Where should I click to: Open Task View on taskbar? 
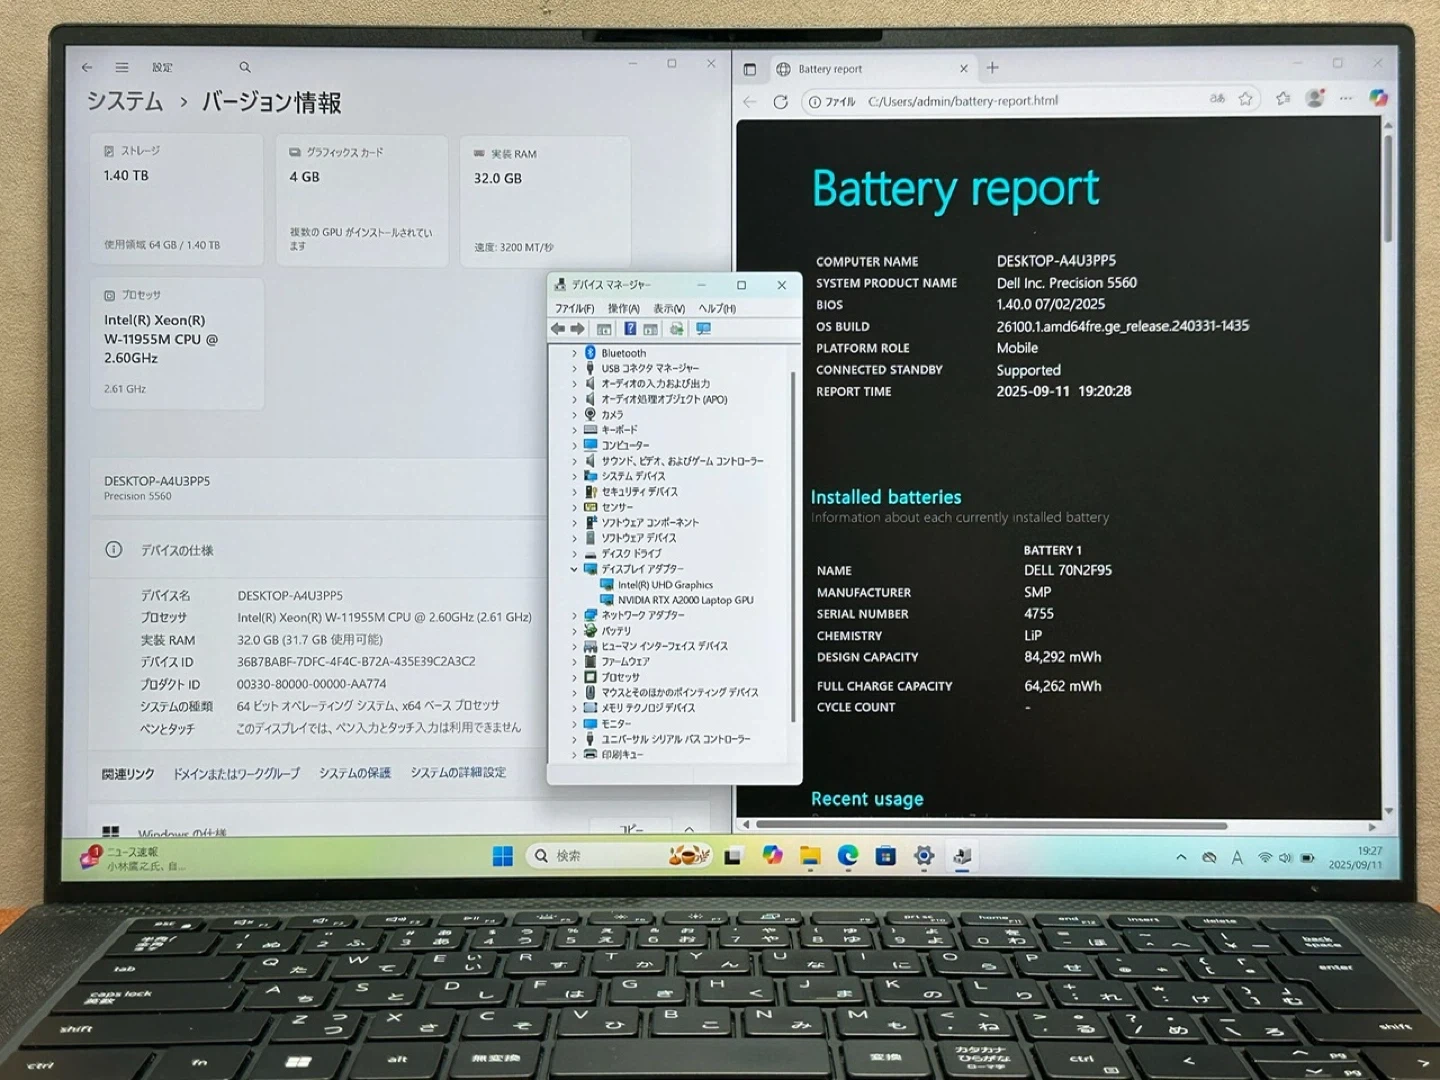tap(733, 856)
